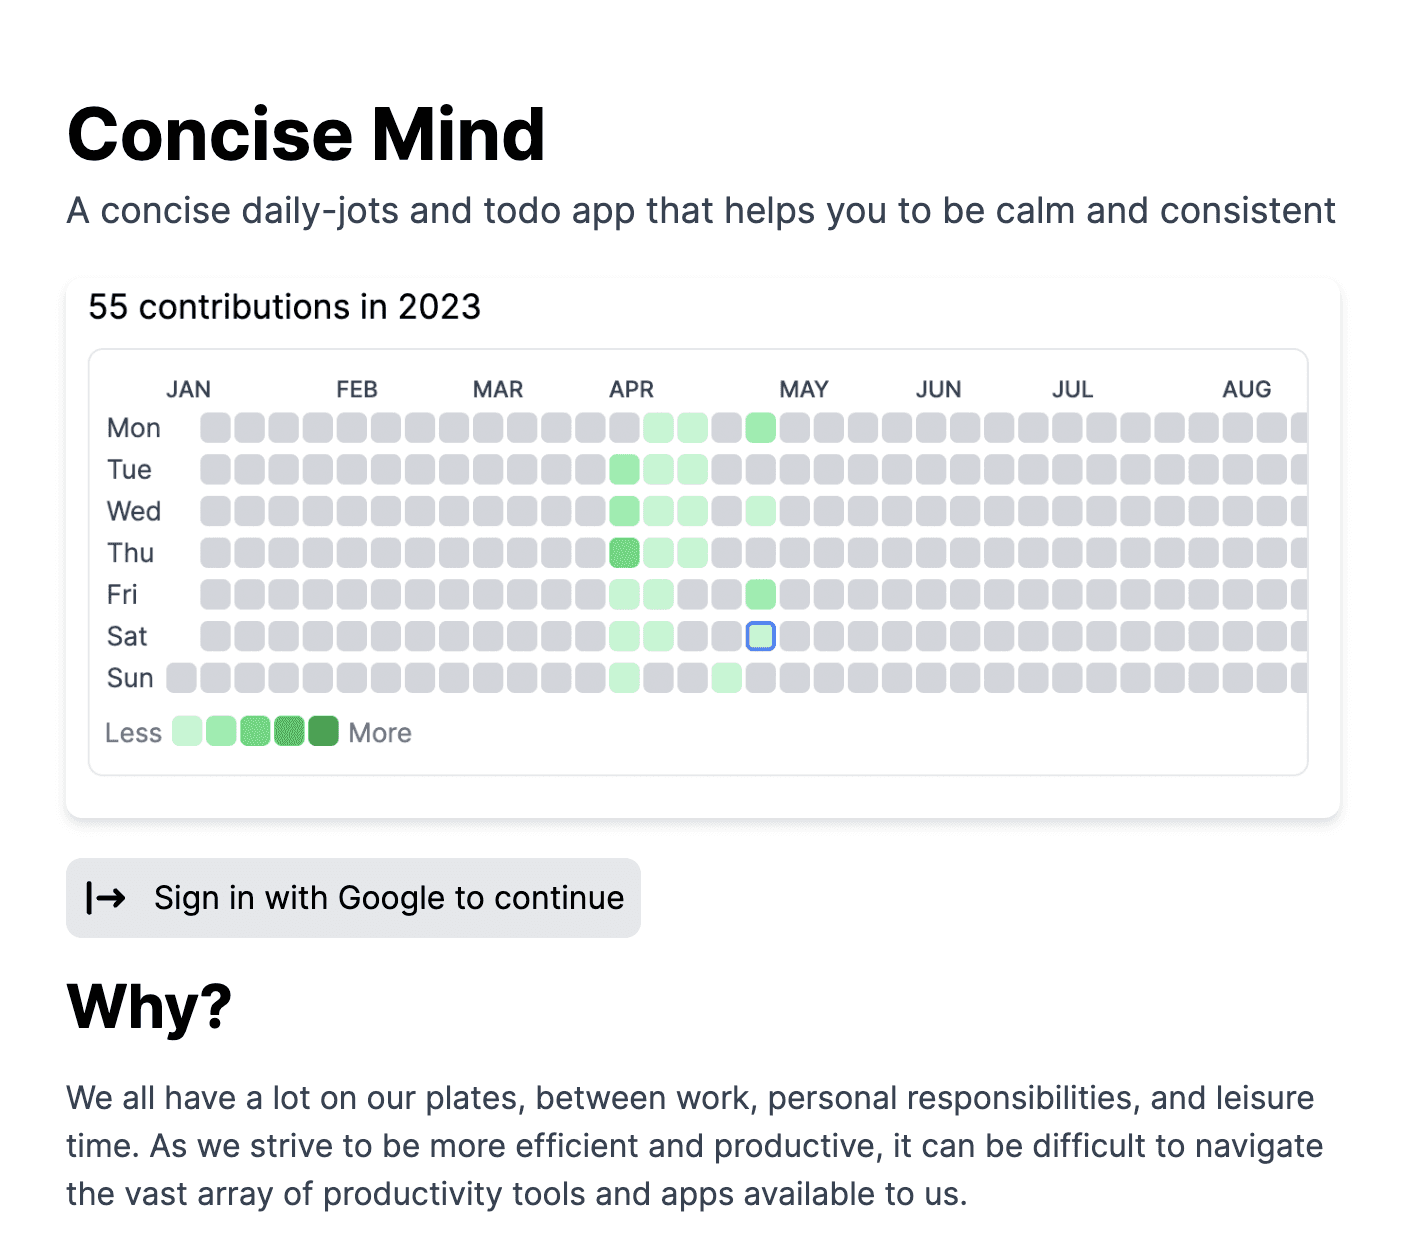Select the first green Tuesday cell in April
Screen dimensions: 1412x1252
(624, 469)
